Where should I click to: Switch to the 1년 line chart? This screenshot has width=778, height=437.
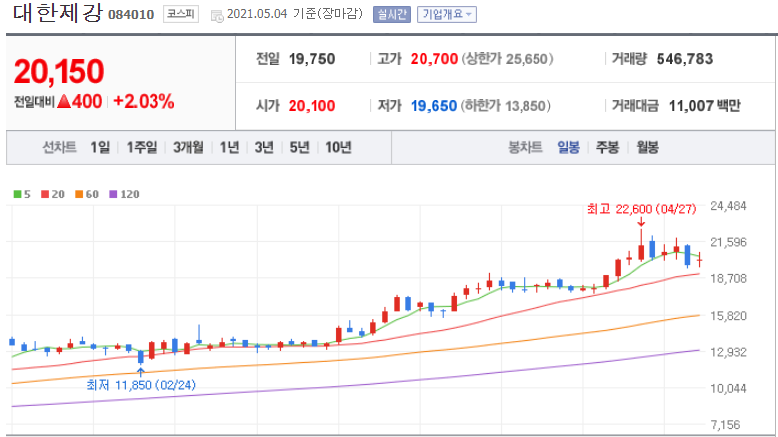click(229, 147)
